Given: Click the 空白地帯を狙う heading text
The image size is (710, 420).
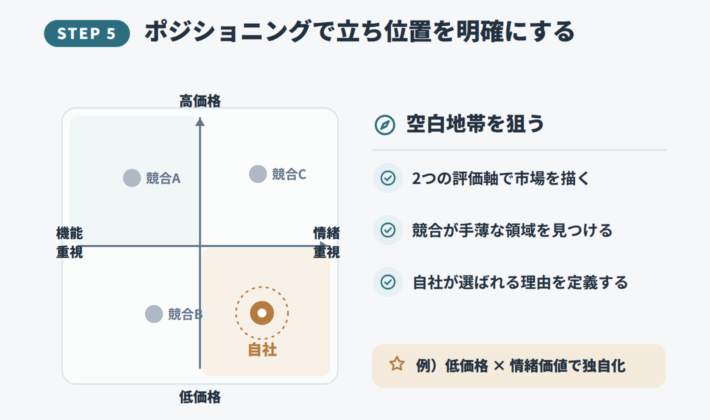Looking at the screenshot, I should point(475,124).
